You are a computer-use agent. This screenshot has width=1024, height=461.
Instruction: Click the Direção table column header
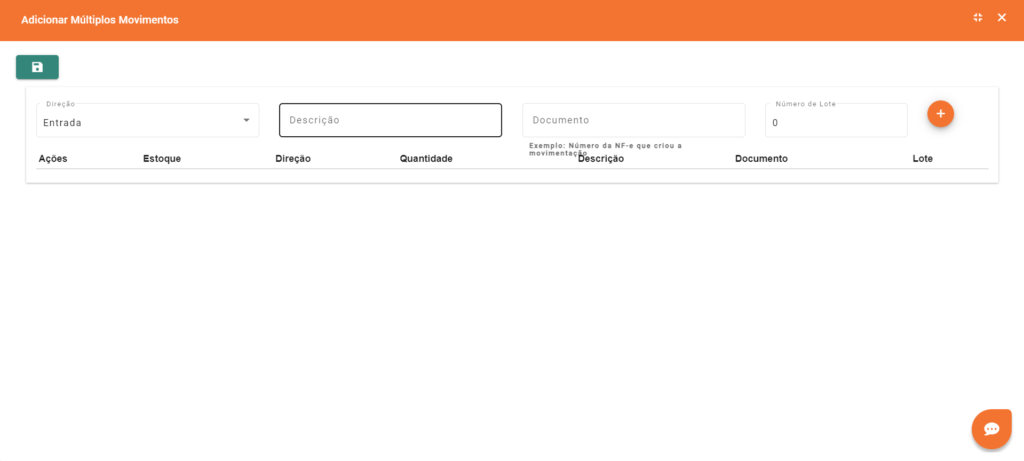[293, 159]
